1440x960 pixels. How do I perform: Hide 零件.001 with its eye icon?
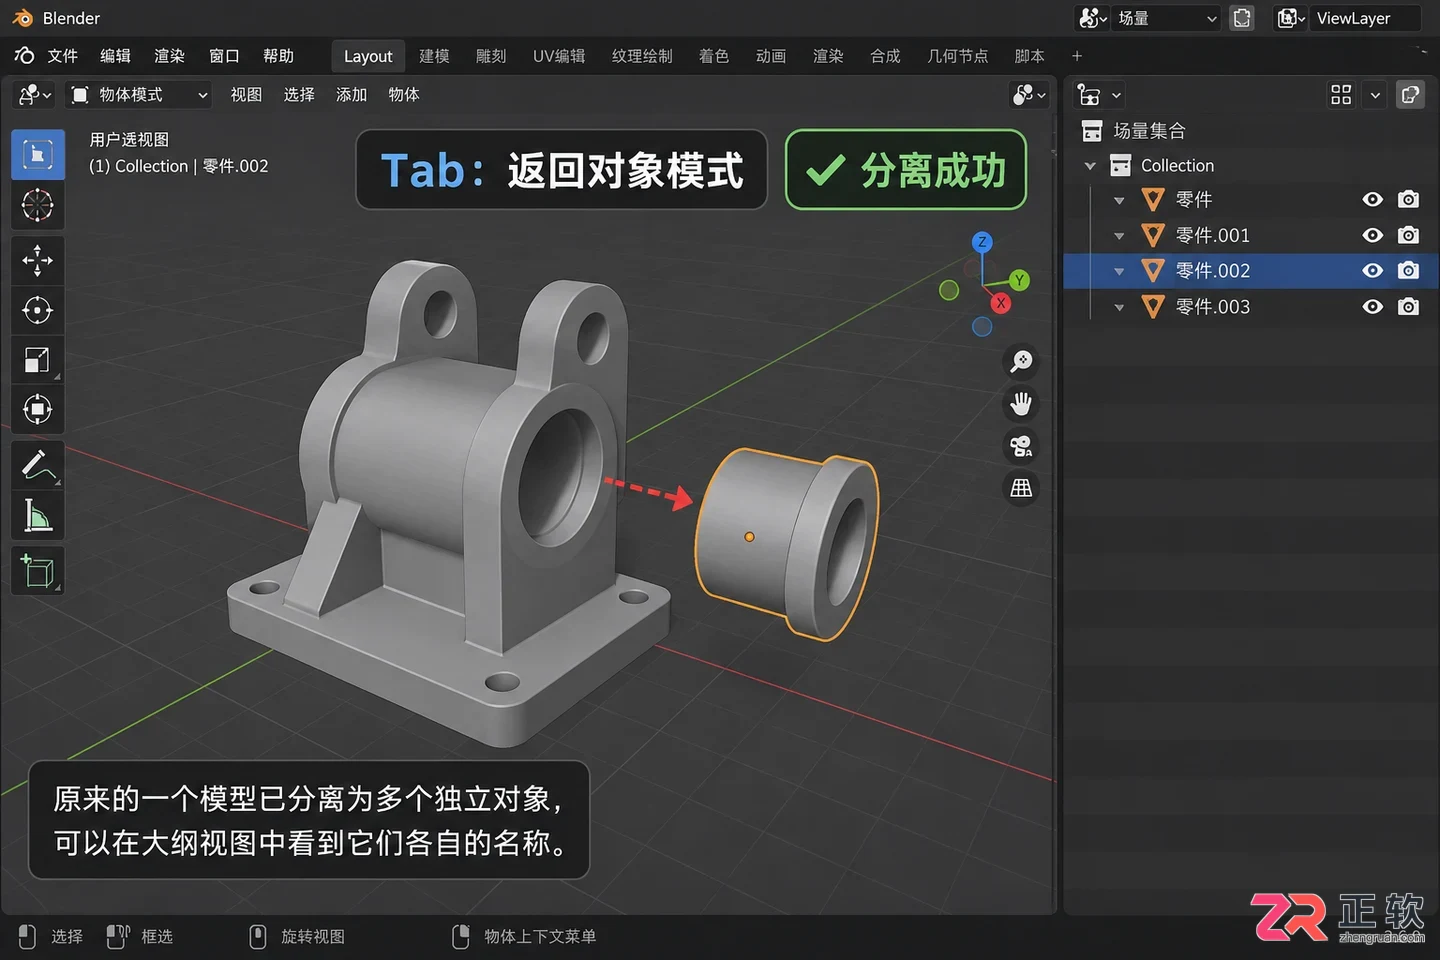click(1373, 235)
